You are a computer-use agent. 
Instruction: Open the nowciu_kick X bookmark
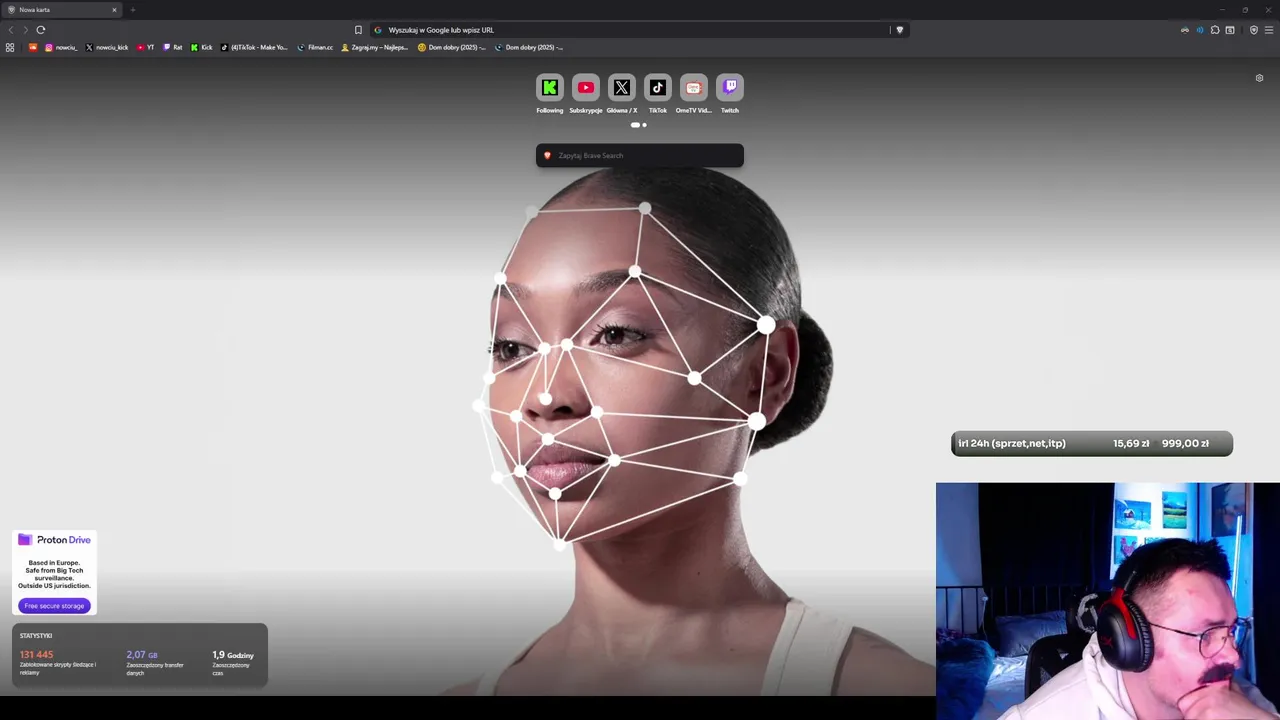coord(107,47)
